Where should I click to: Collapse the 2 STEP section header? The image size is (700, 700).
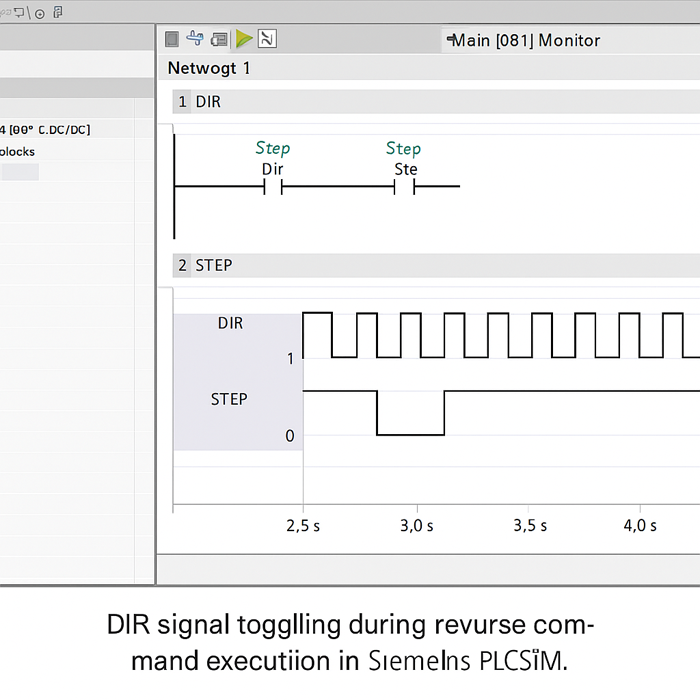click(x=204, y=265)
